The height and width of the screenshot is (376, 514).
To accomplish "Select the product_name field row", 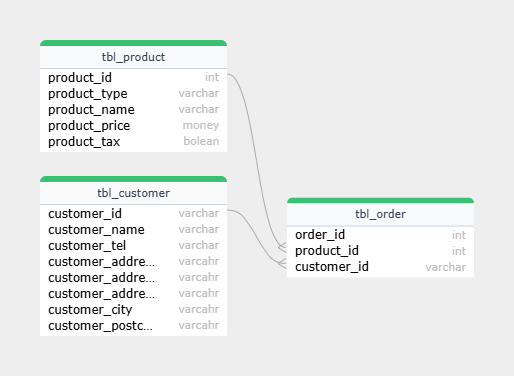I will [133, 109].
